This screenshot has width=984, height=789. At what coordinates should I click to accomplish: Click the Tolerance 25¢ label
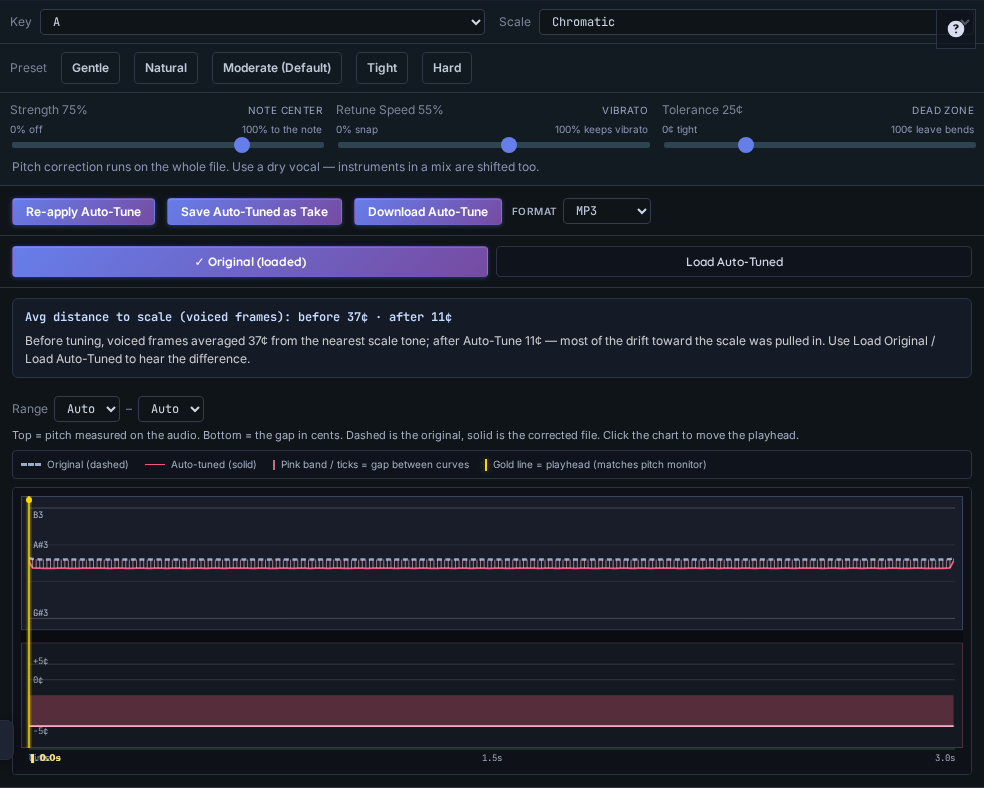702,110
